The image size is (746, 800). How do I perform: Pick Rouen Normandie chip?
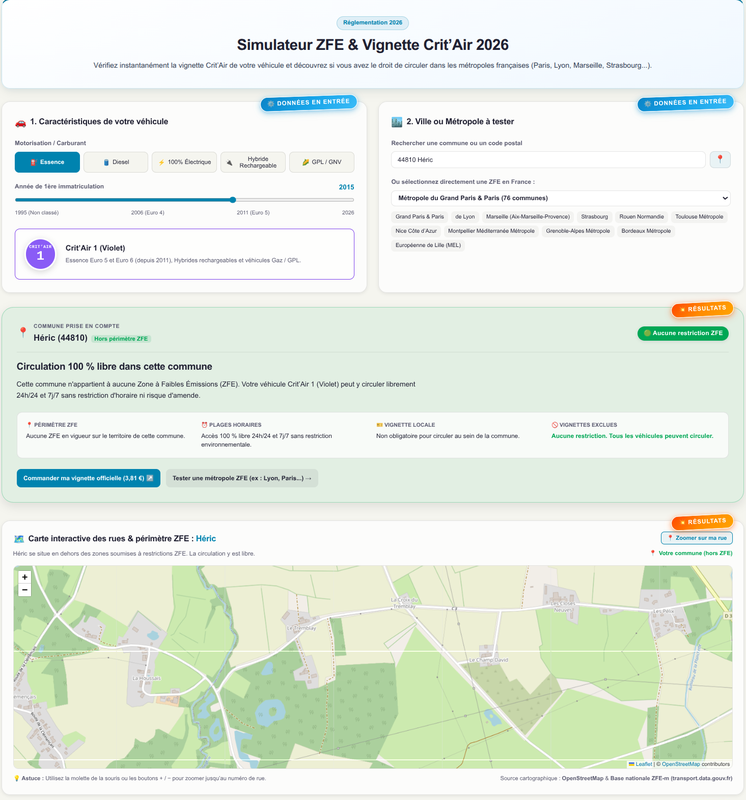[641, 217]
